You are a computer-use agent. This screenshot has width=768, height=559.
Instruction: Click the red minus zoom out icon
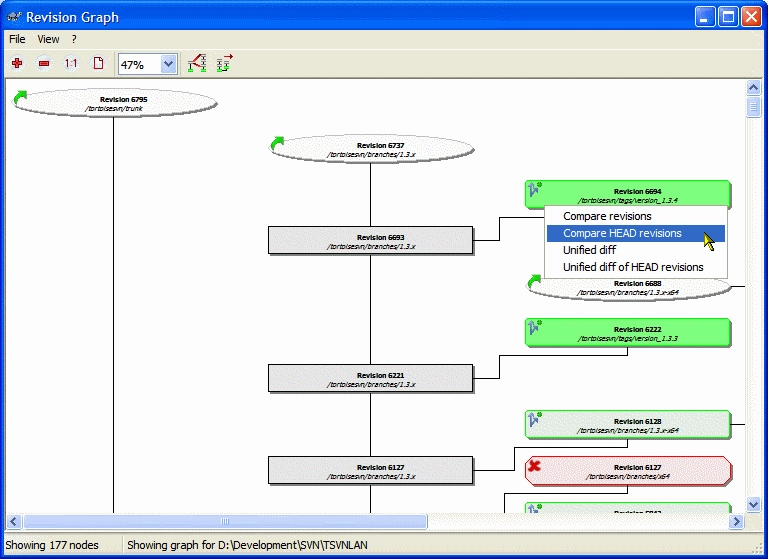click(x=44, y=64)
